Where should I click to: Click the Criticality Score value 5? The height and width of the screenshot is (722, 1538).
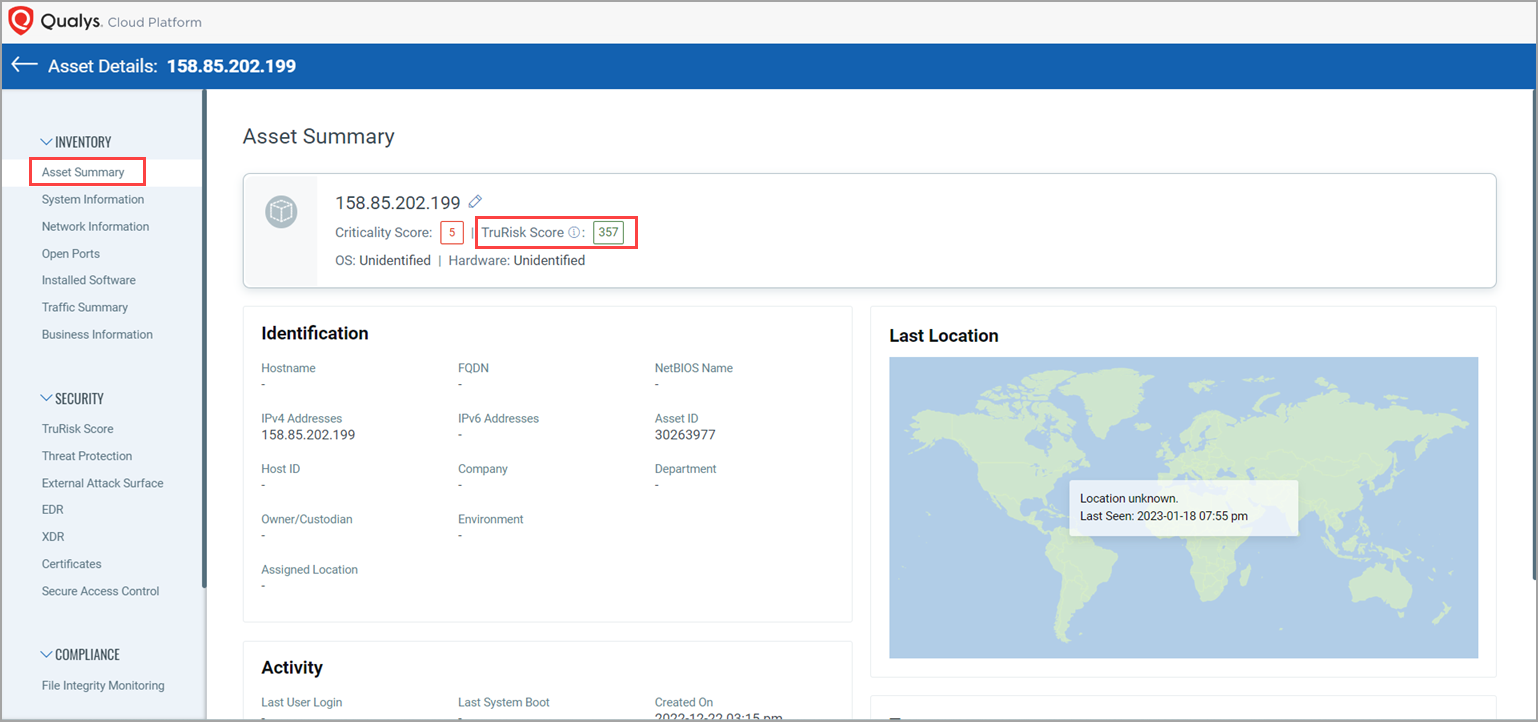pyautogui.click(x=452, y=233)
